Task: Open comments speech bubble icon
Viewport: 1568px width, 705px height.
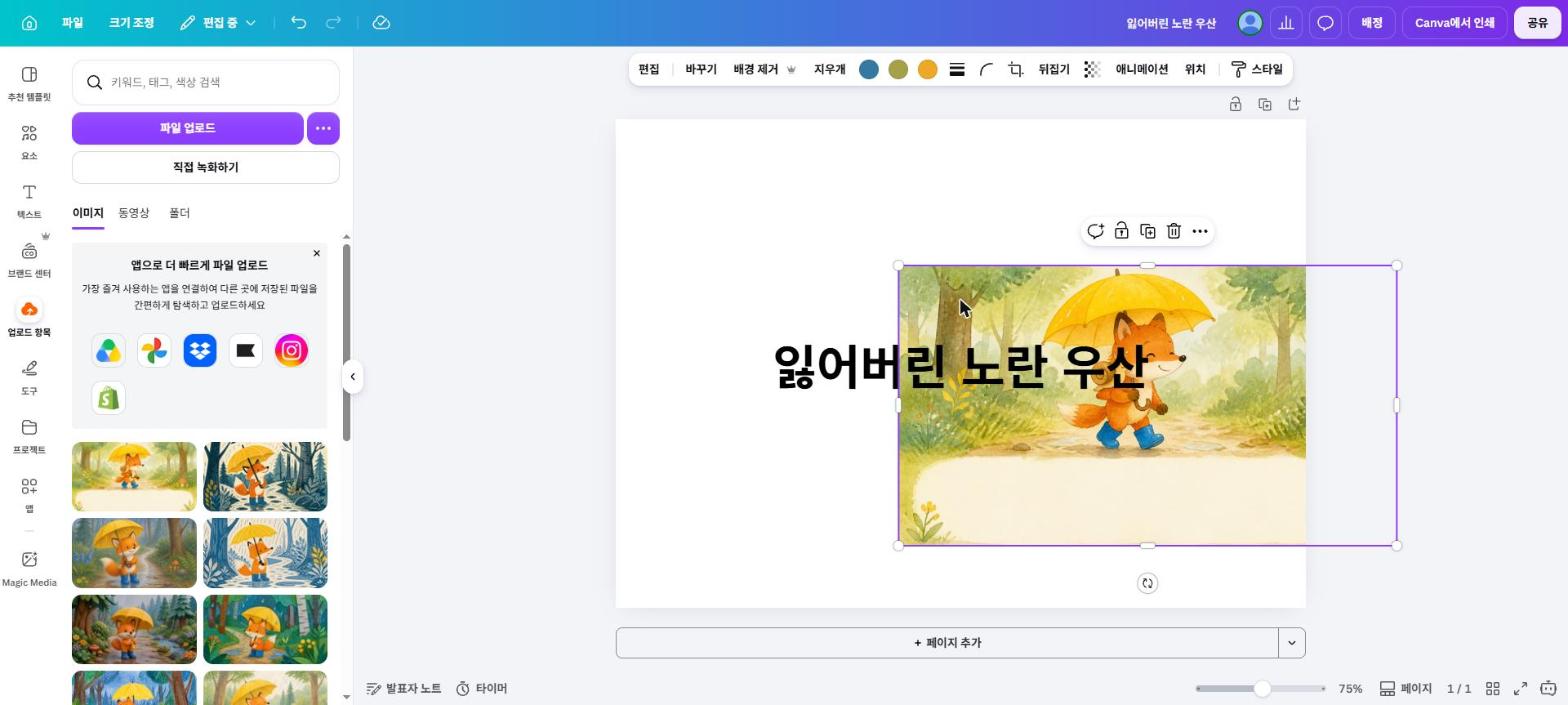Action: click(x=1325, y=22)
